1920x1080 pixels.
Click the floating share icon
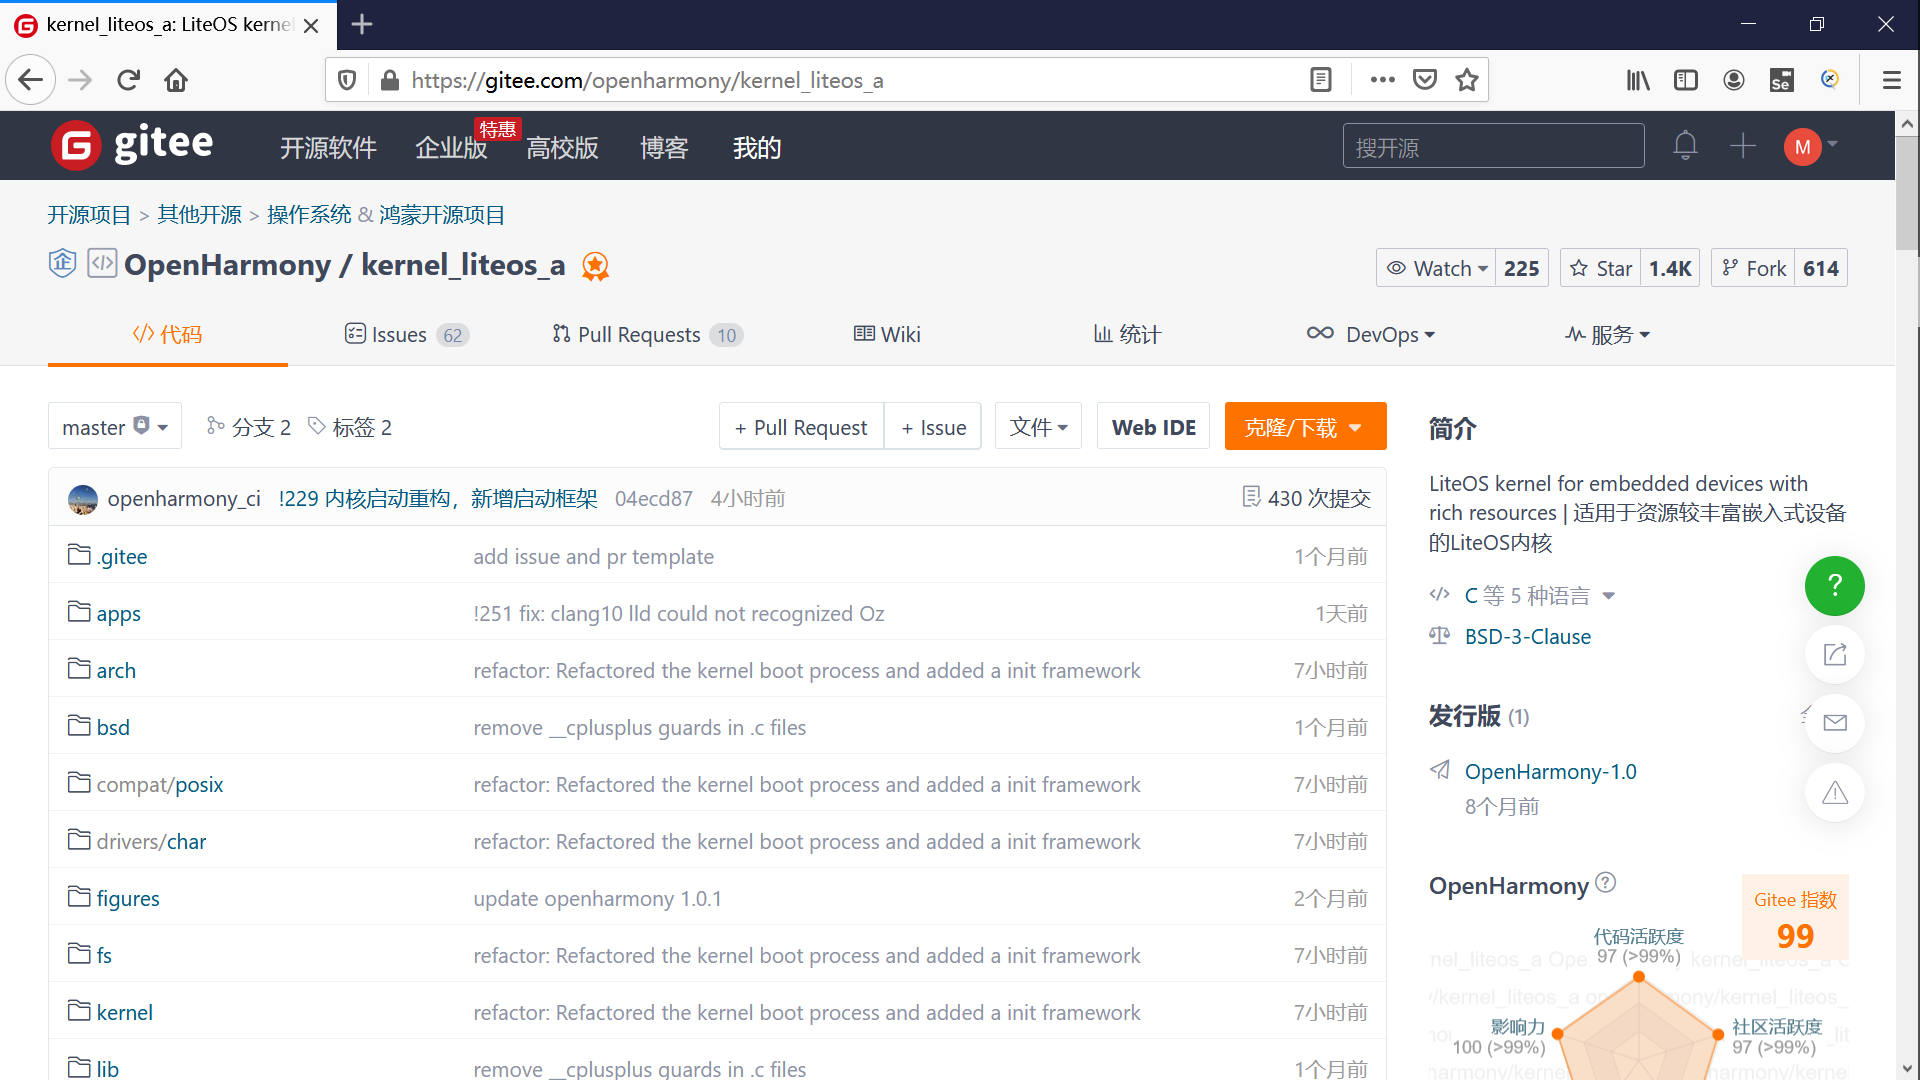tap(1834, 655)
